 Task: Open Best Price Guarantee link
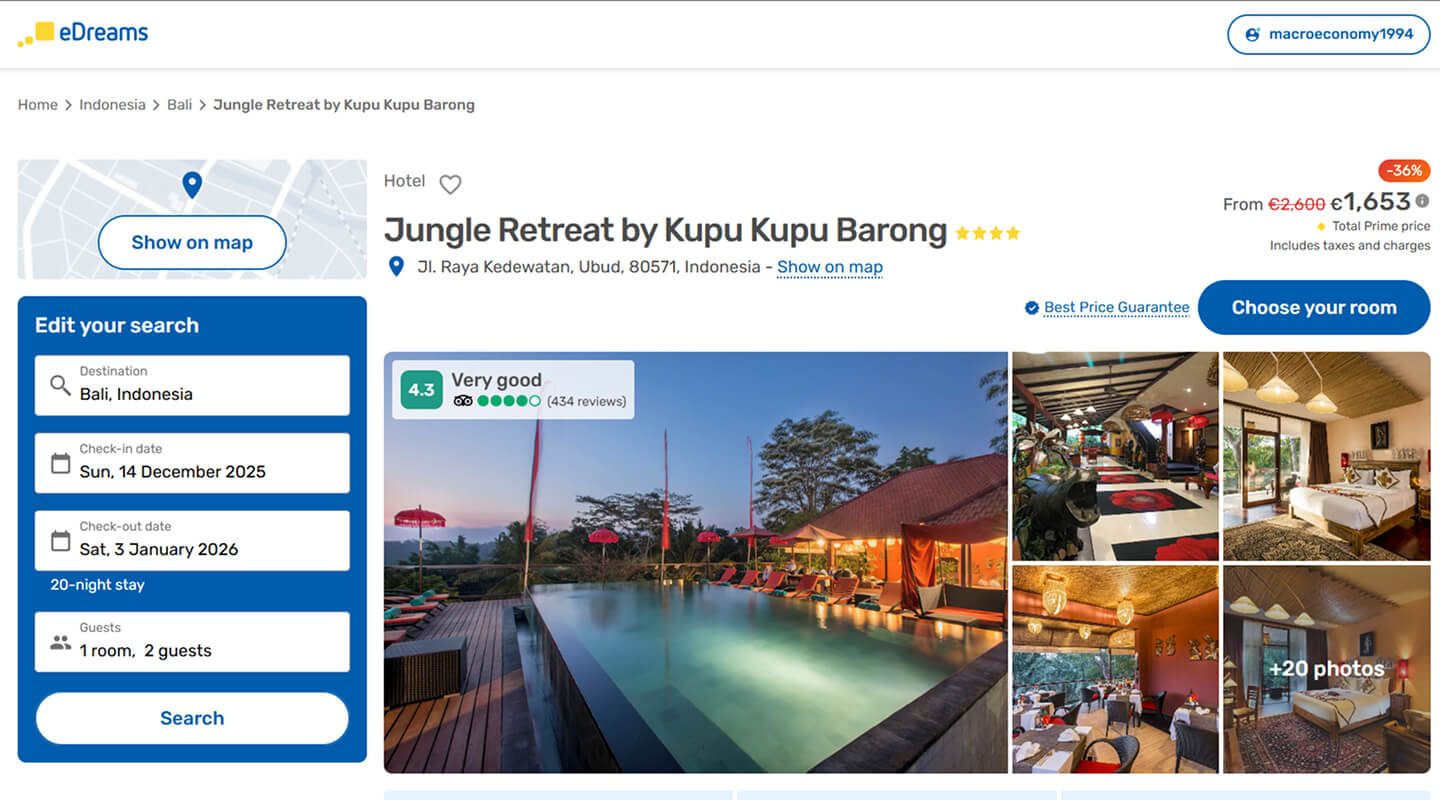(x=1117, y=308)
